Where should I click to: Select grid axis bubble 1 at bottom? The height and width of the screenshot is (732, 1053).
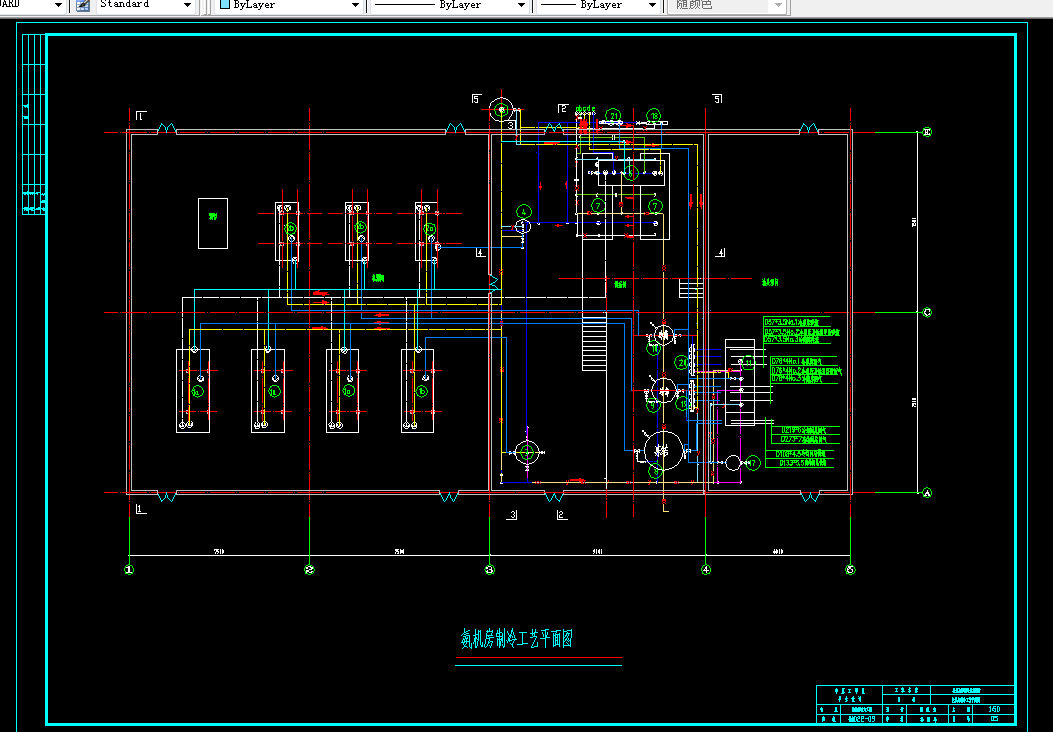(129, 569)
